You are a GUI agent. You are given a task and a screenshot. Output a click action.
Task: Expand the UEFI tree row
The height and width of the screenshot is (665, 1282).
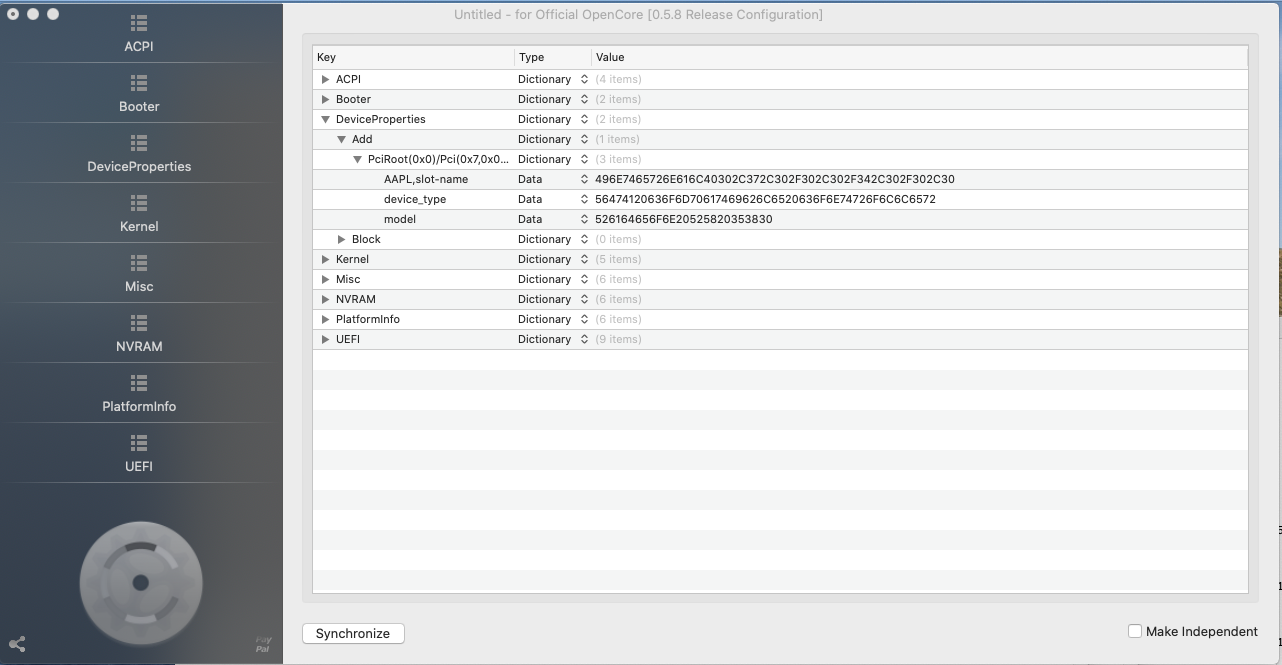click(x=325, y=339)
